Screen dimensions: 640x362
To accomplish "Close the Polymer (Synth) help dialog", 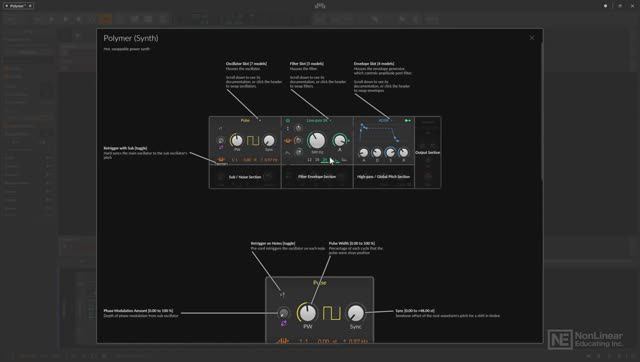I will (532, 38).
